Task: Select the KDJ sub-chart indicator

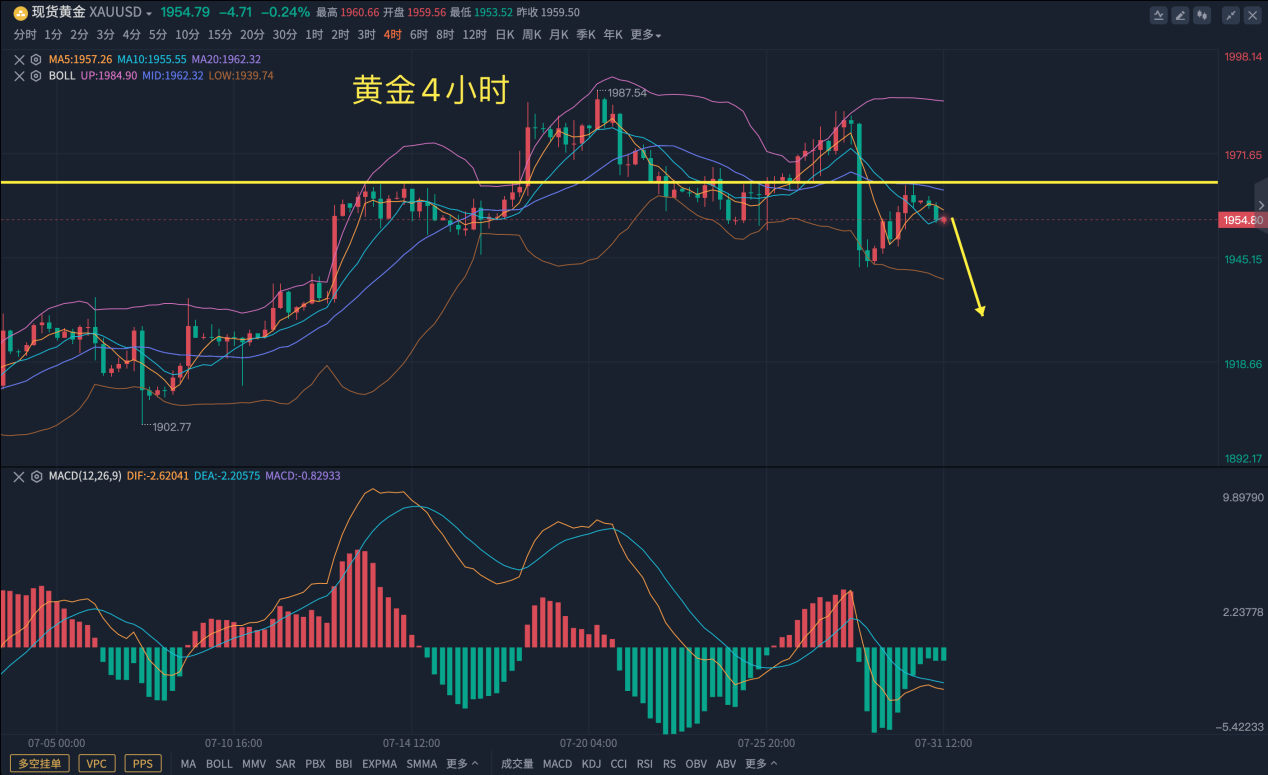Action: coord(591,764)
